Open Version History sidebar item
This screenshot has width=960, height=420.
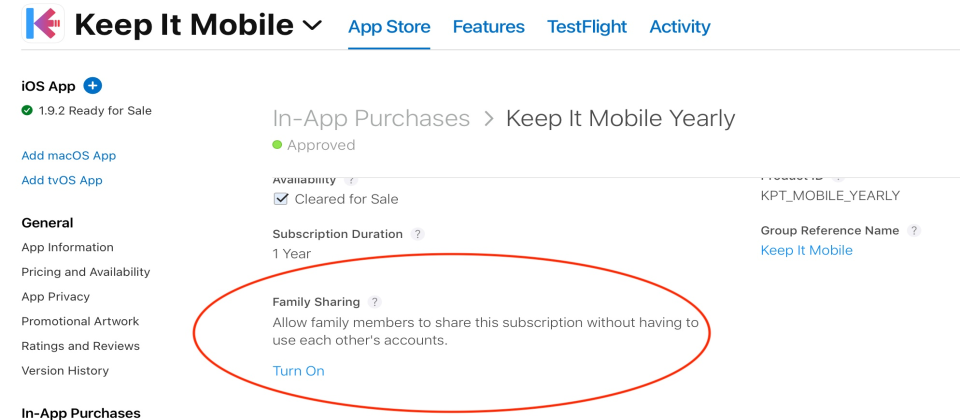65,370
